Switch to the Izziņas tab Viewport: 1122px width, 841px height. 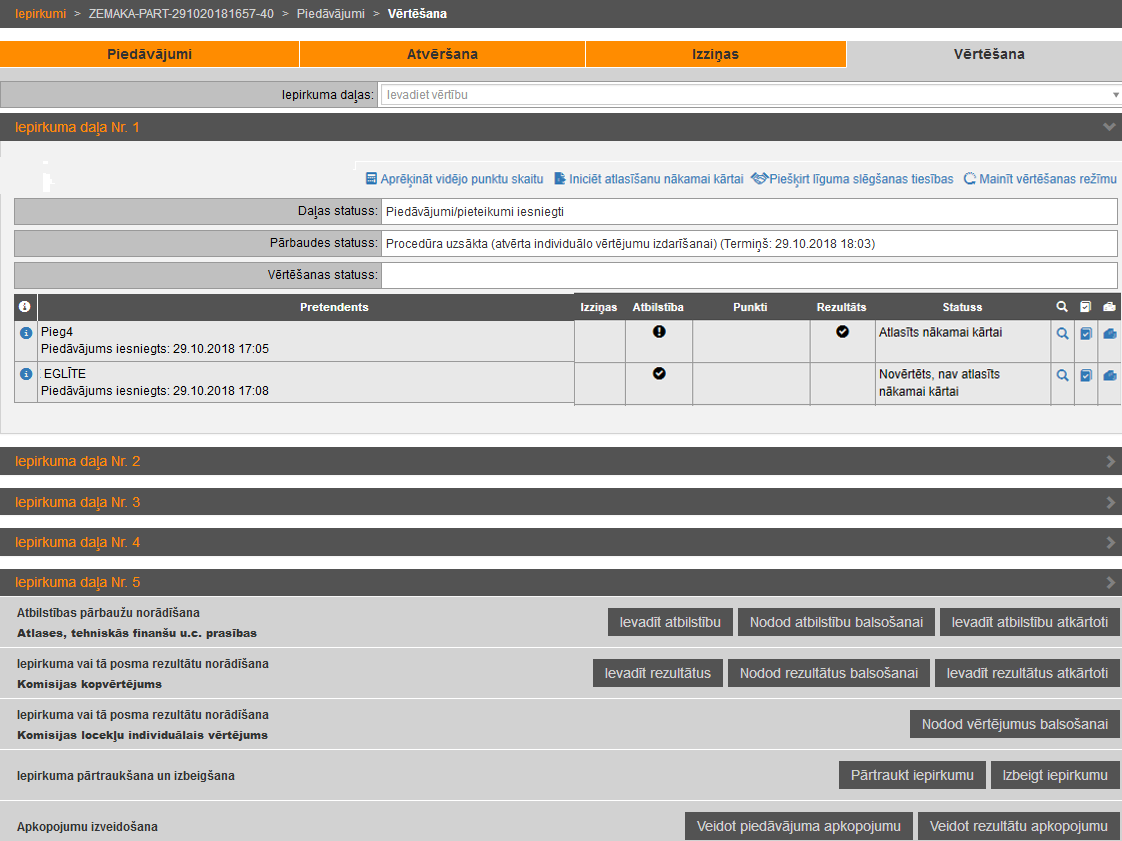715,54
